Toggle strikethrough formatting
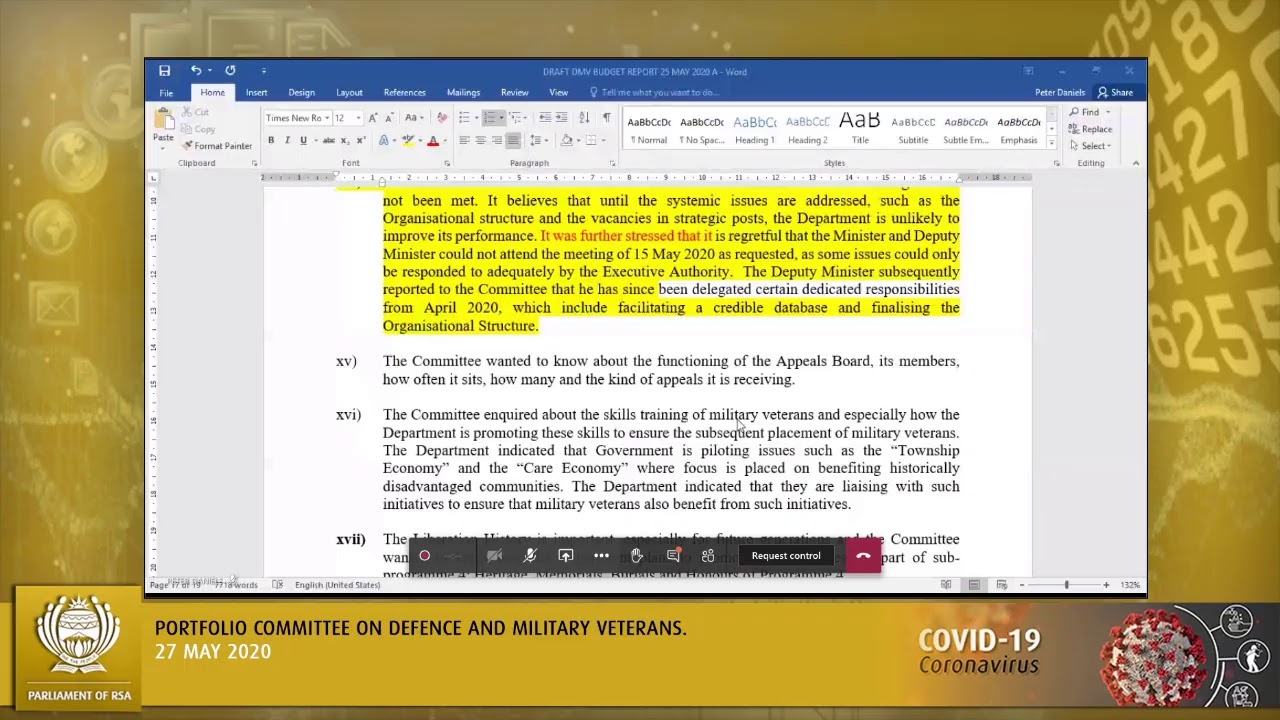The height and width of the screenshot is (720, 1280). [329, 140]
